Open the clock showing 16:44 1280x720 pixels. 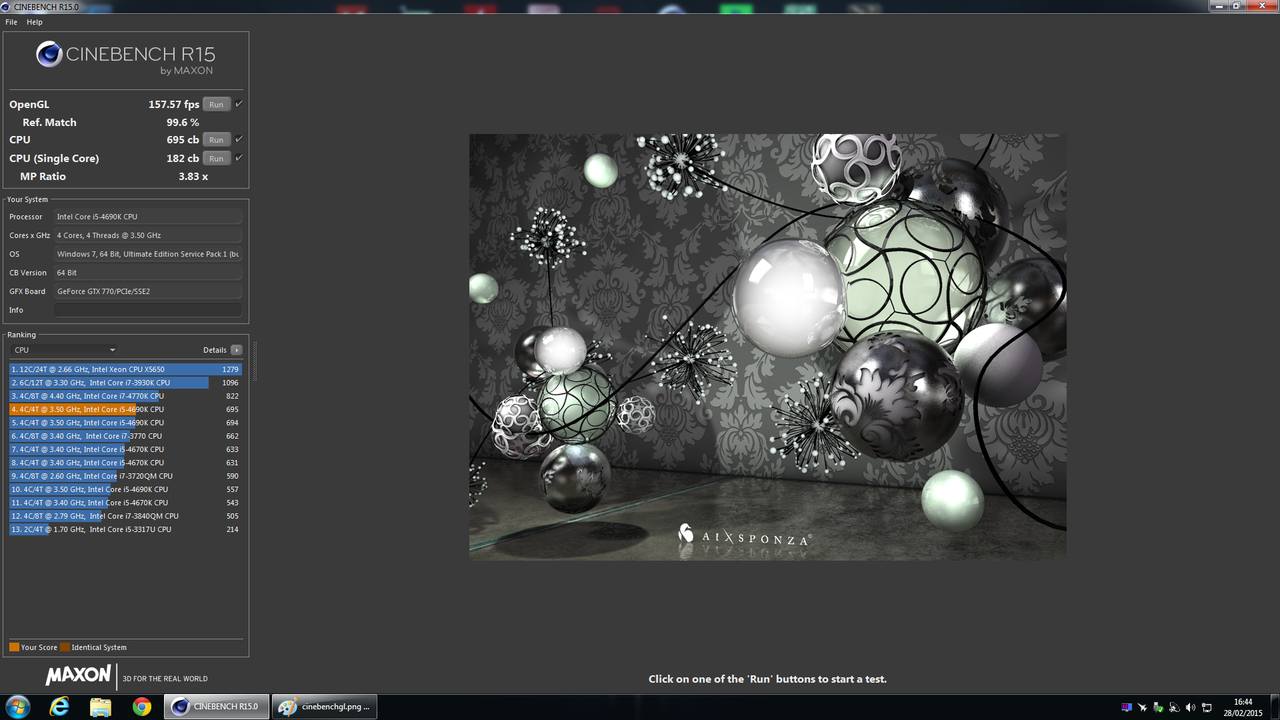[x=1243, y=707]
